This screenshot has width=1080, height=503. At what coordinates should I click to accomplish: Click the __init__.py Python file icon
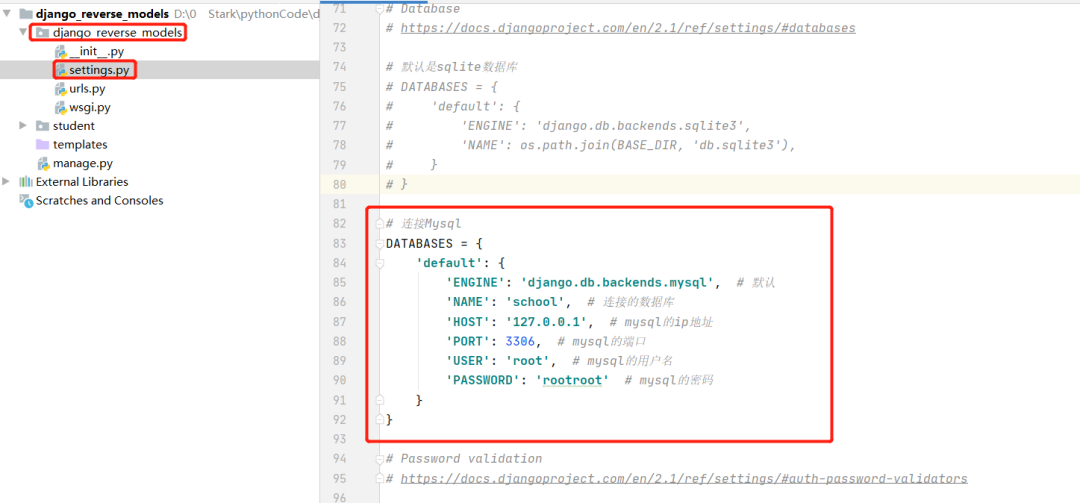pos(61,52)
